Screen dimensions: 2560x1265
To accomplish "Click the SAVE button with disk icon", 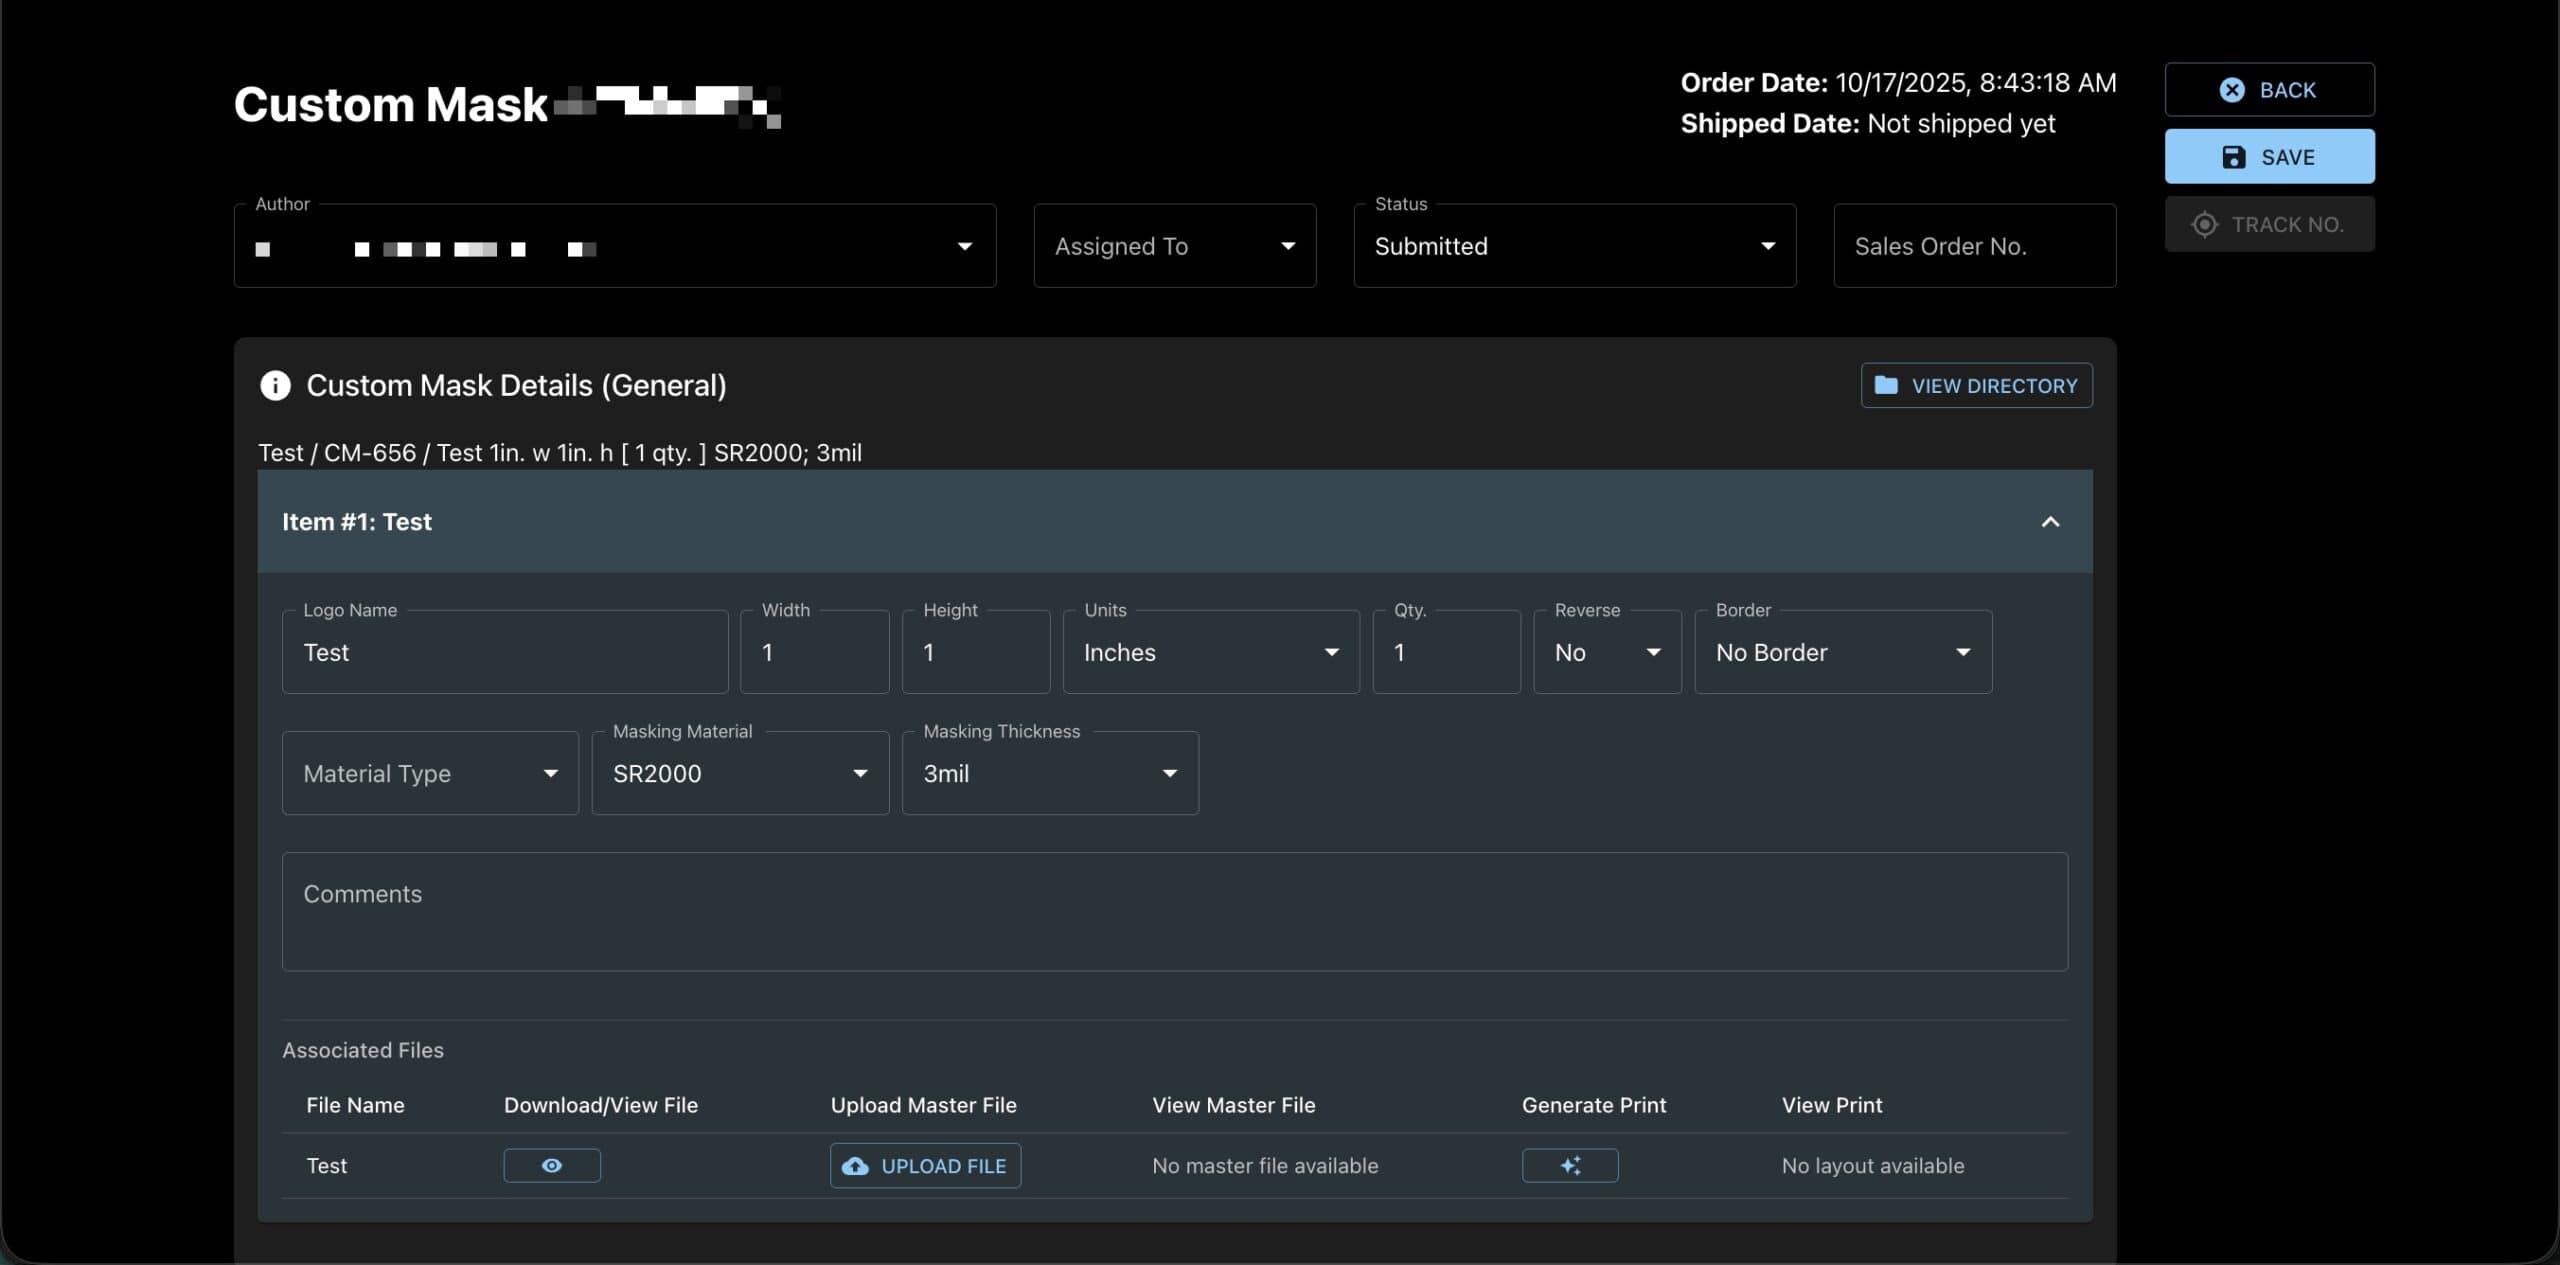I will (2269, 157).
